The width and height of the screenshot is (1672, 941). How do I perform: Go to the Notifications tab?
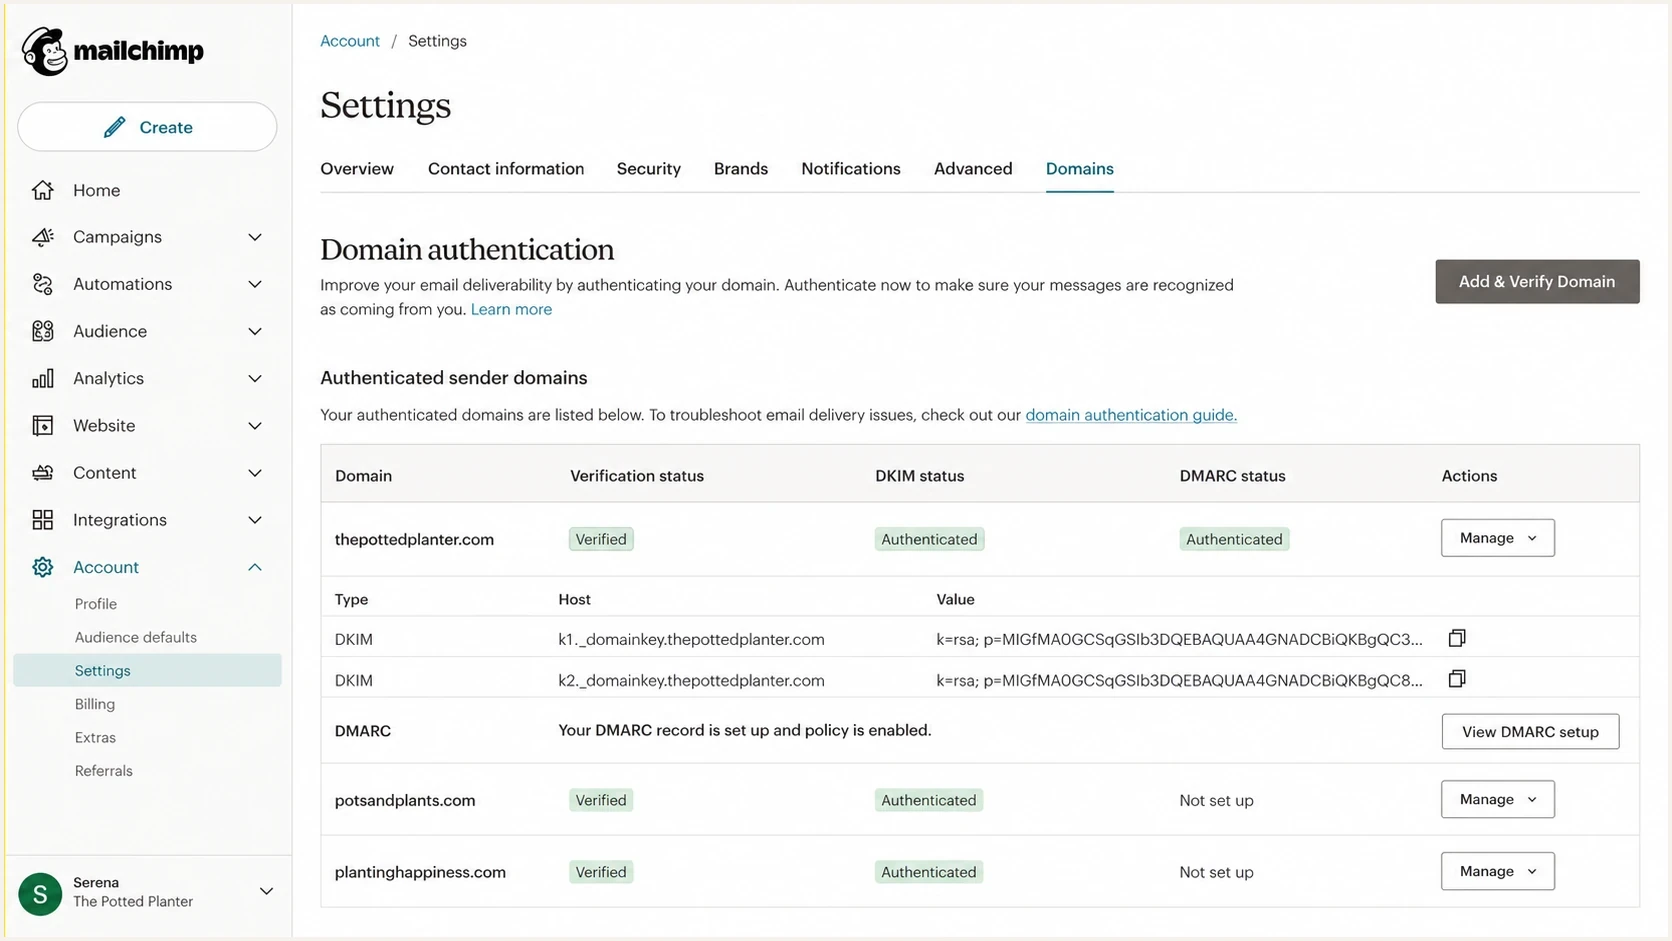pos(851,169)
